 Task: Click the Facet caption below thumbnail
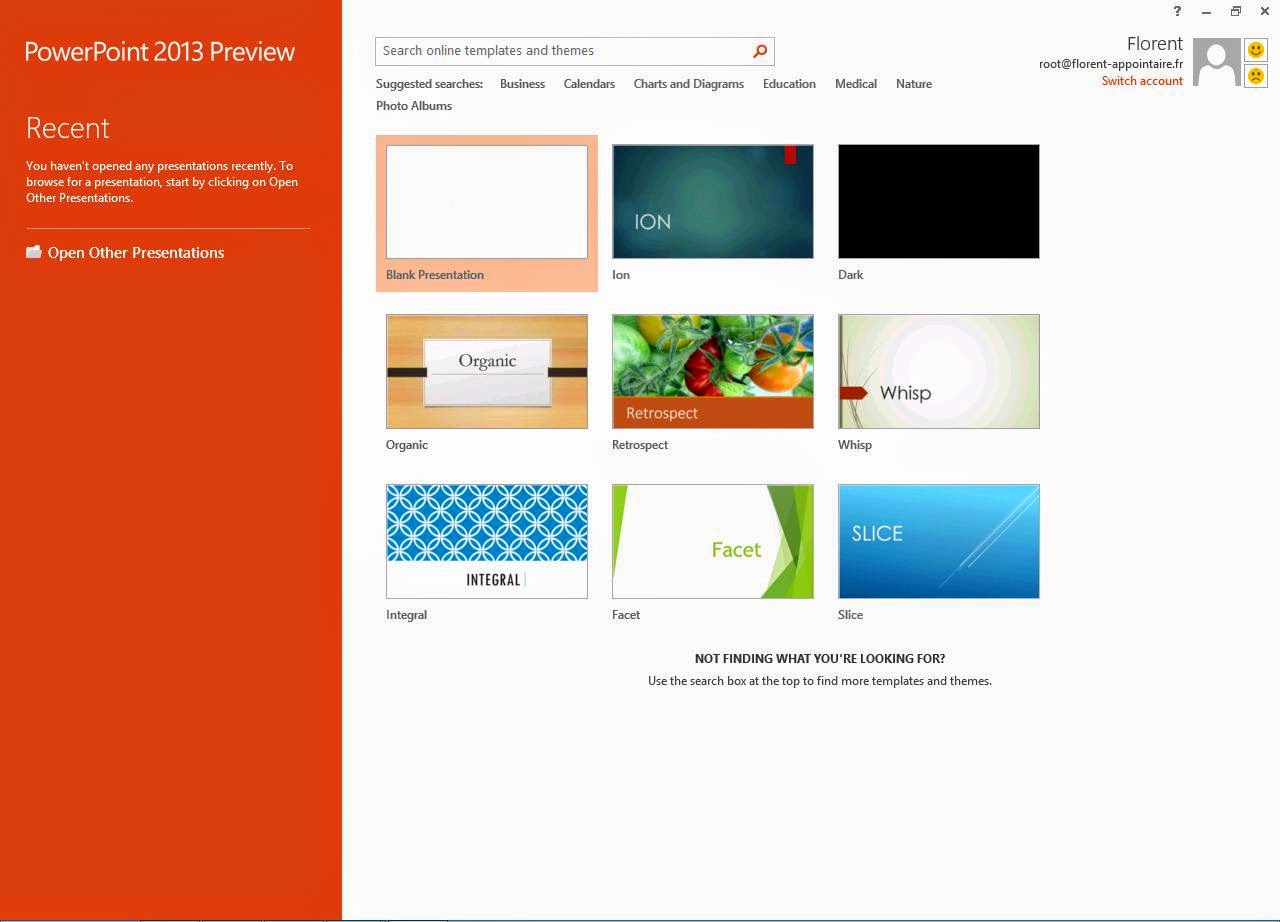pos(626,615)
